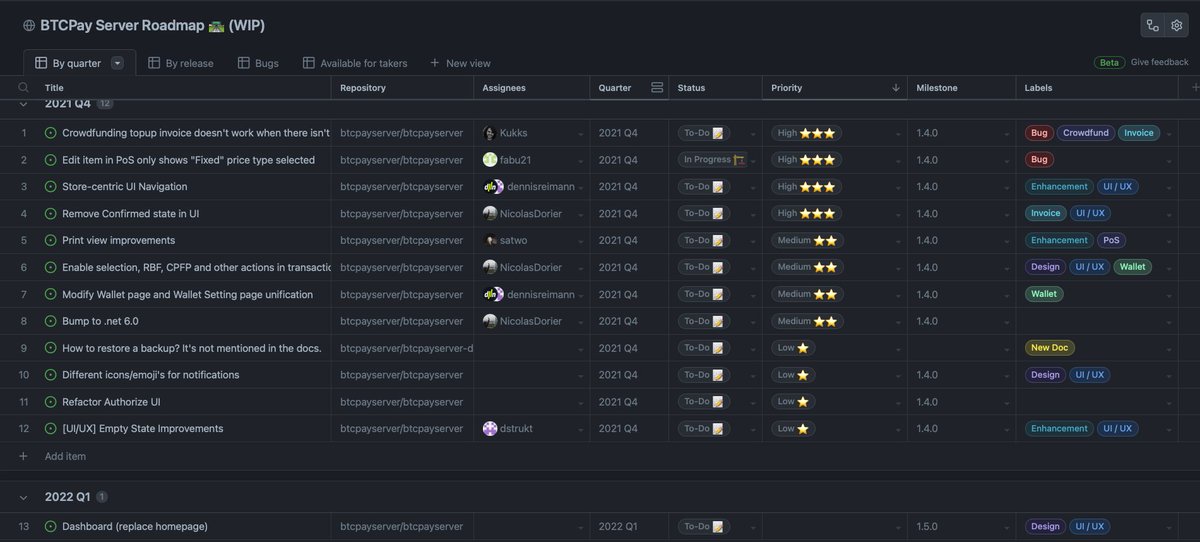Open Status dropdown for Edit item in PoS row

(x=753, y=161)
